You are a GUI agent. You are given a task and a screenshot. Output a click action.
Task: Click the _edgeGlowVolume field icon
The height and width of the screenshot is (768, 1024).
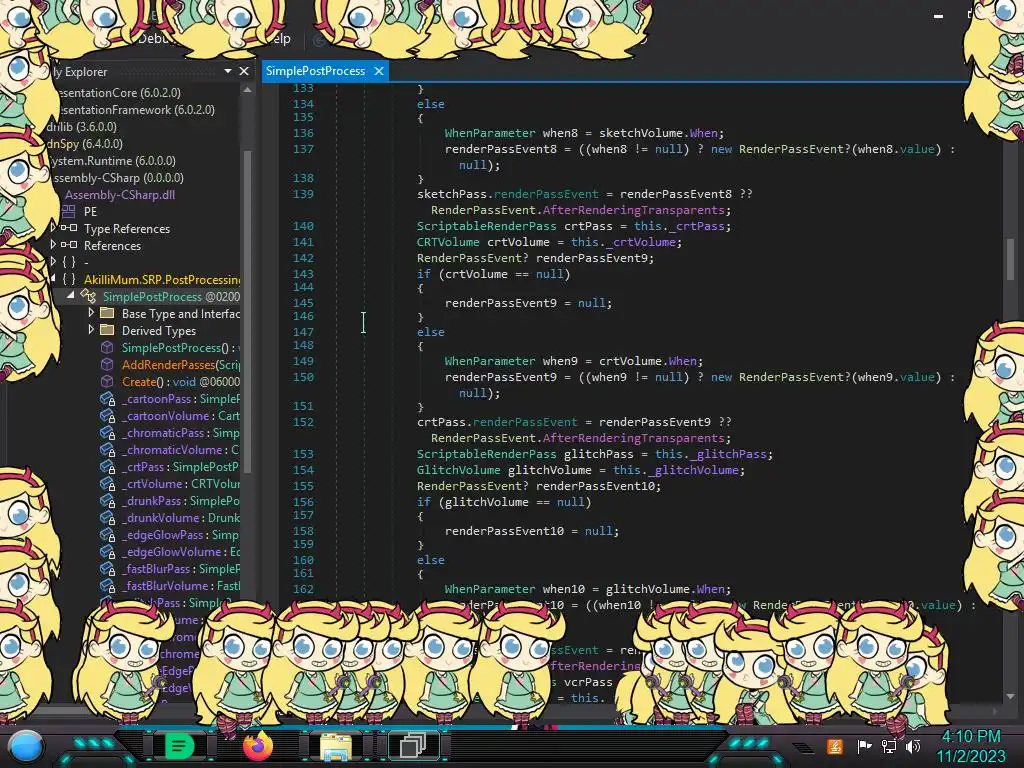click(x=108, y=552)
